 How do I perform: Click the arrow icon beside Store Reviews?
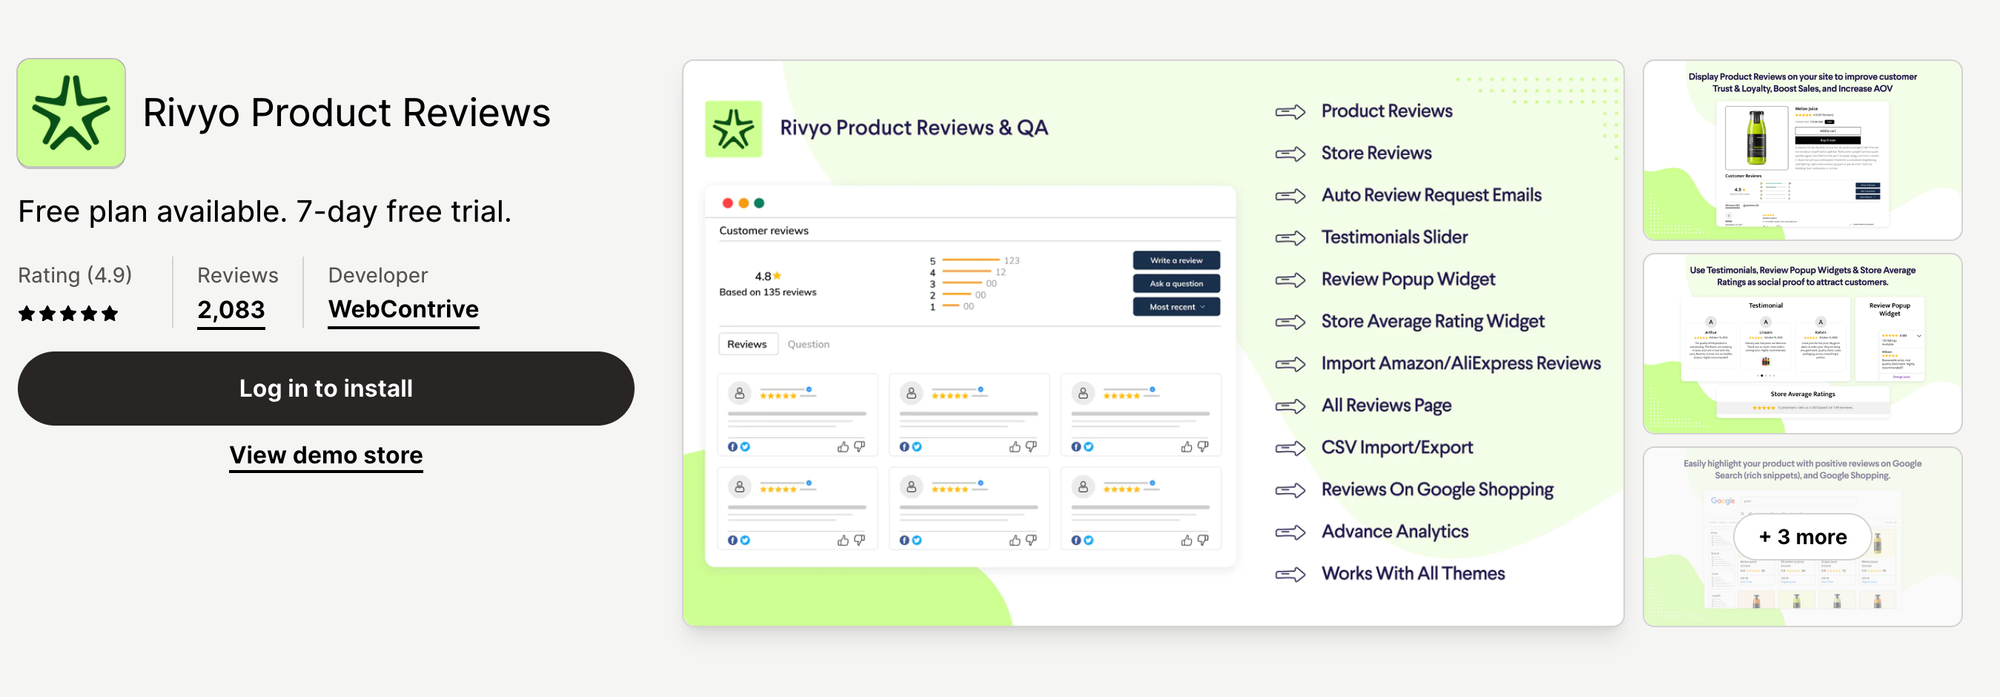pyautogui.click(x=1290, y=154)
